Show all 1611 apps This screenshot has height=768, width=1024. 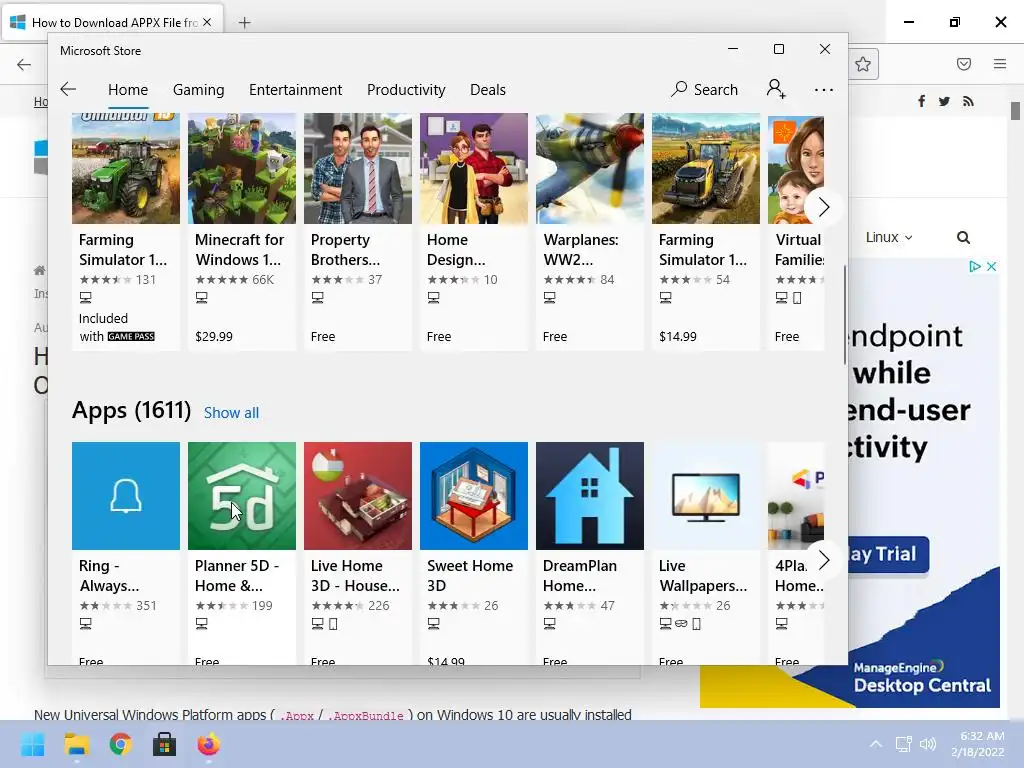tap(231, 413)
